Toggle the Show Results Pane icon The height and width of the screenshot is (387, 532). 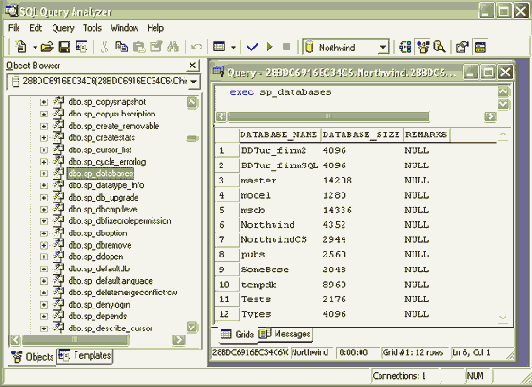pos(480,47)
